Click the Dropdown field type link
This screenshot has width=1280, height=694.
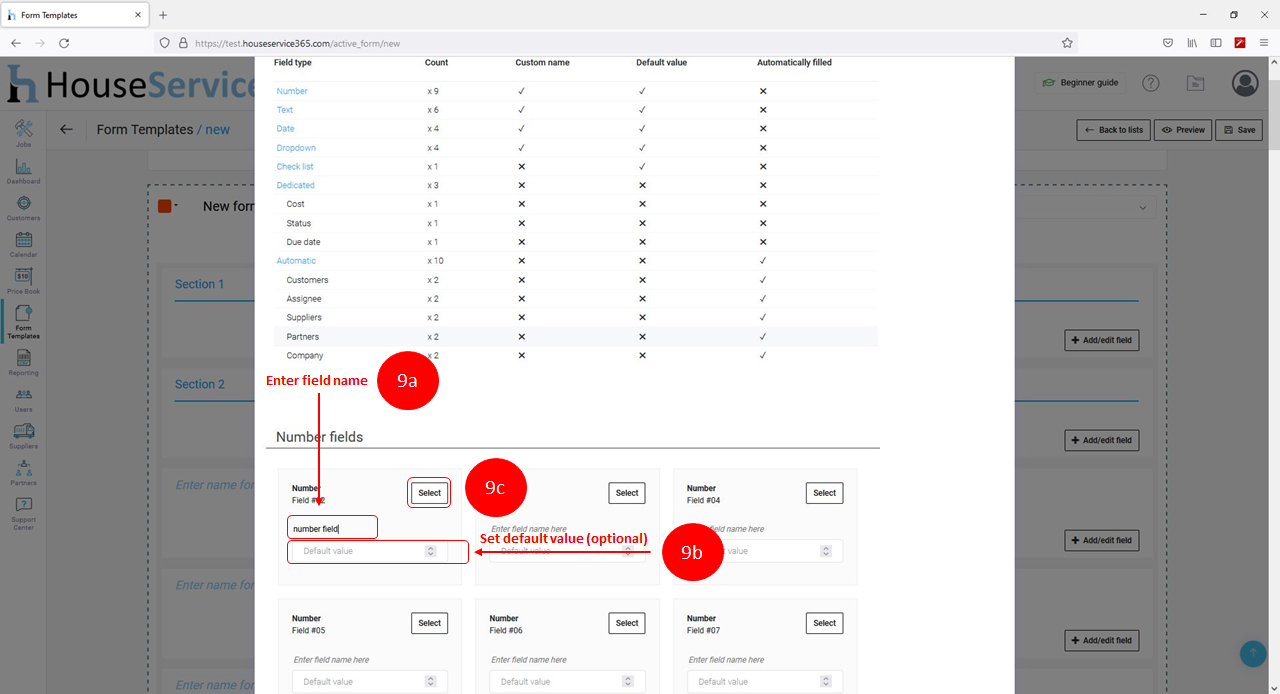coord(296,148)
